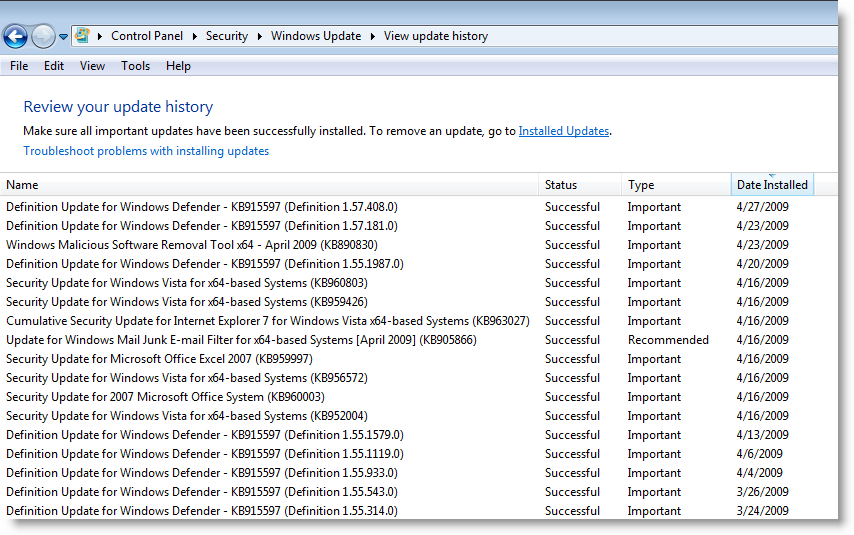Open the recent pages dropdown arrow

63,37
